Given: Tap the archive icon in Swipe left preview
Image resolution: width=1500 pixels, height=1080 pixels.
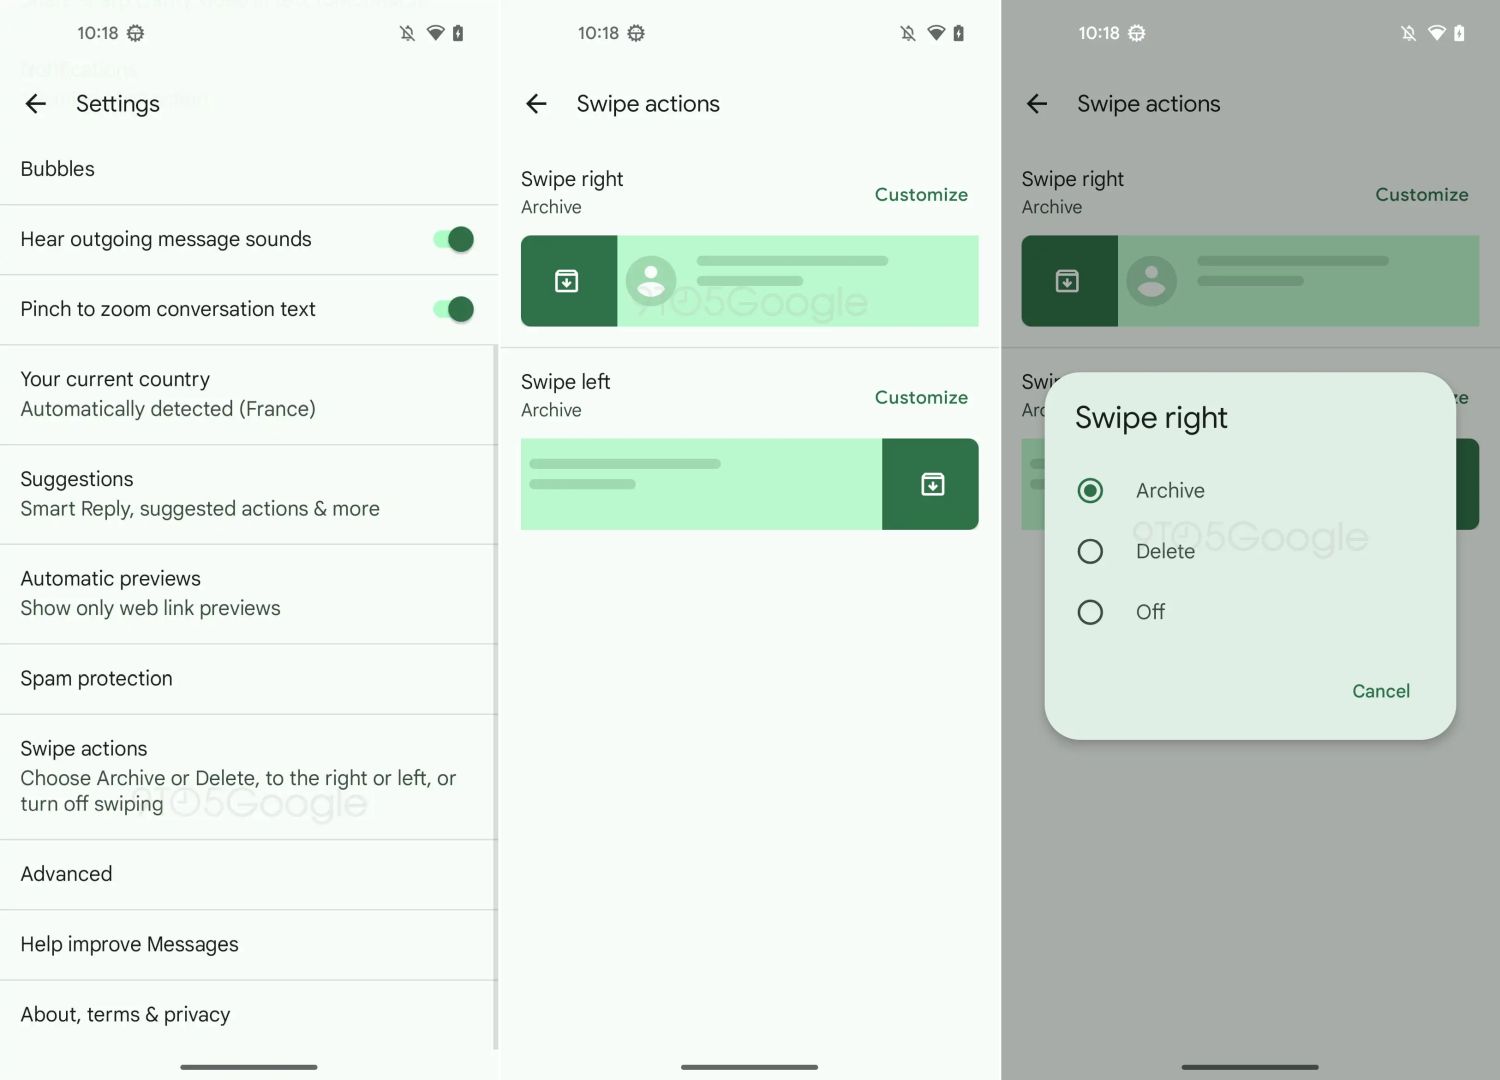Looking at the screenshot, I should 932,485.
